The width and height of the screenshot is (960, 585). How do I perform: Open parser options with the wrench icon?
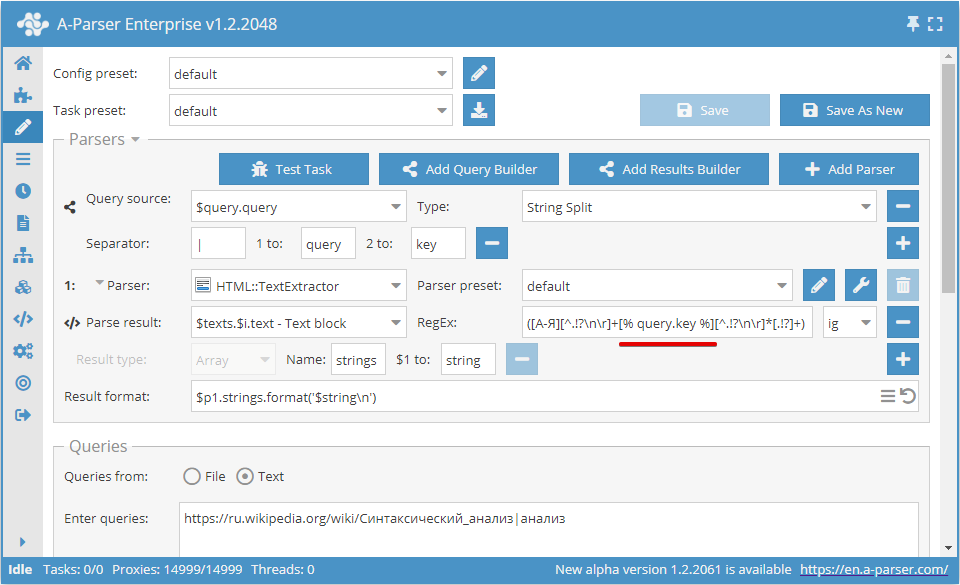(860, 285)
